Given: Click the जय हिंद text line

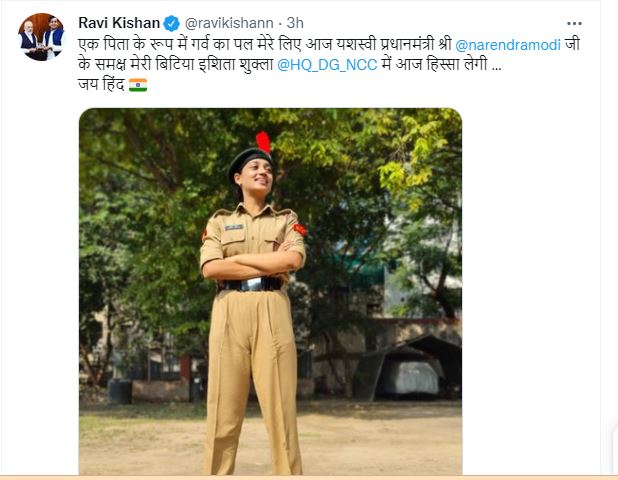Looking at the screenshot, I should point(101,84).
